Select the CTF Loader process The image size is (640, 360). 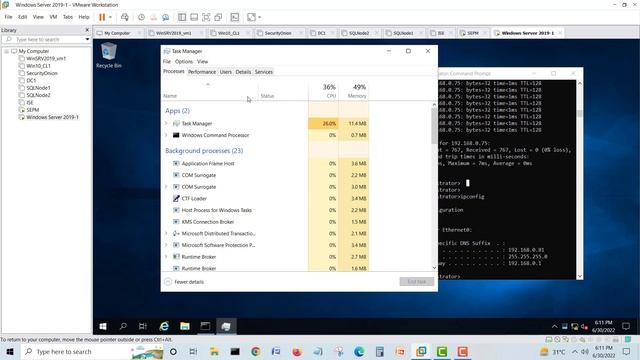click(194, 198)
